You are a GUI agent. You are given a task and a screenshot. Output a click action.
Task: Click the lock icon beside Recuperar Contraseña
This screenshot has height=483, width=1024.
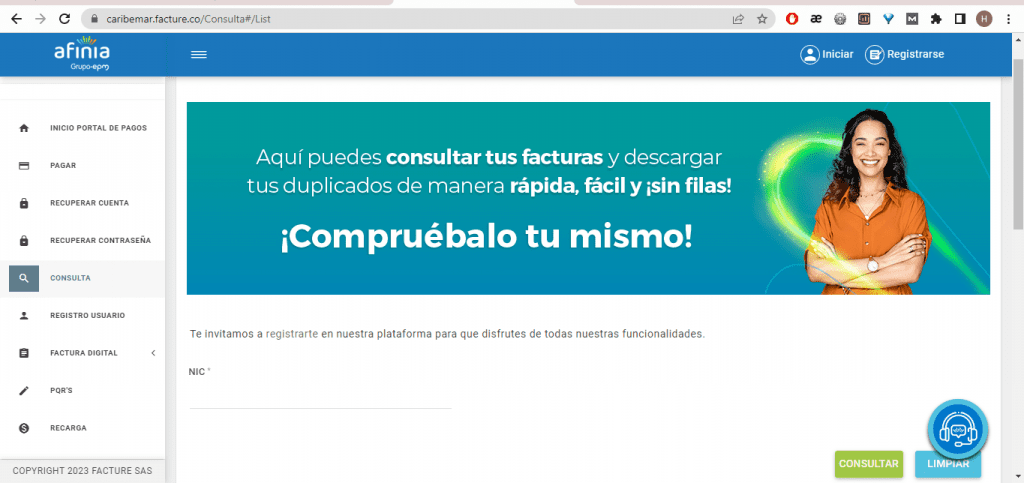click(24, 241)
